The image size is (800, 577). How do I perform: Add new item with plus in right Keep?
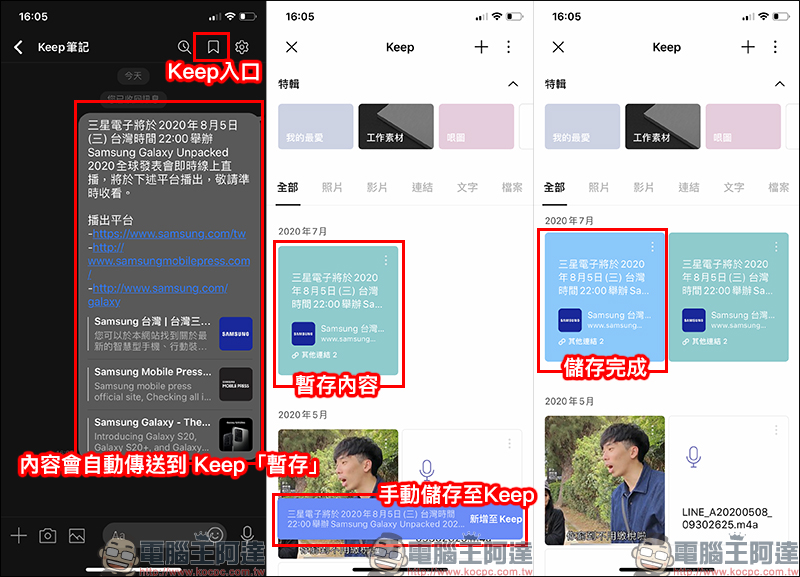748,47
